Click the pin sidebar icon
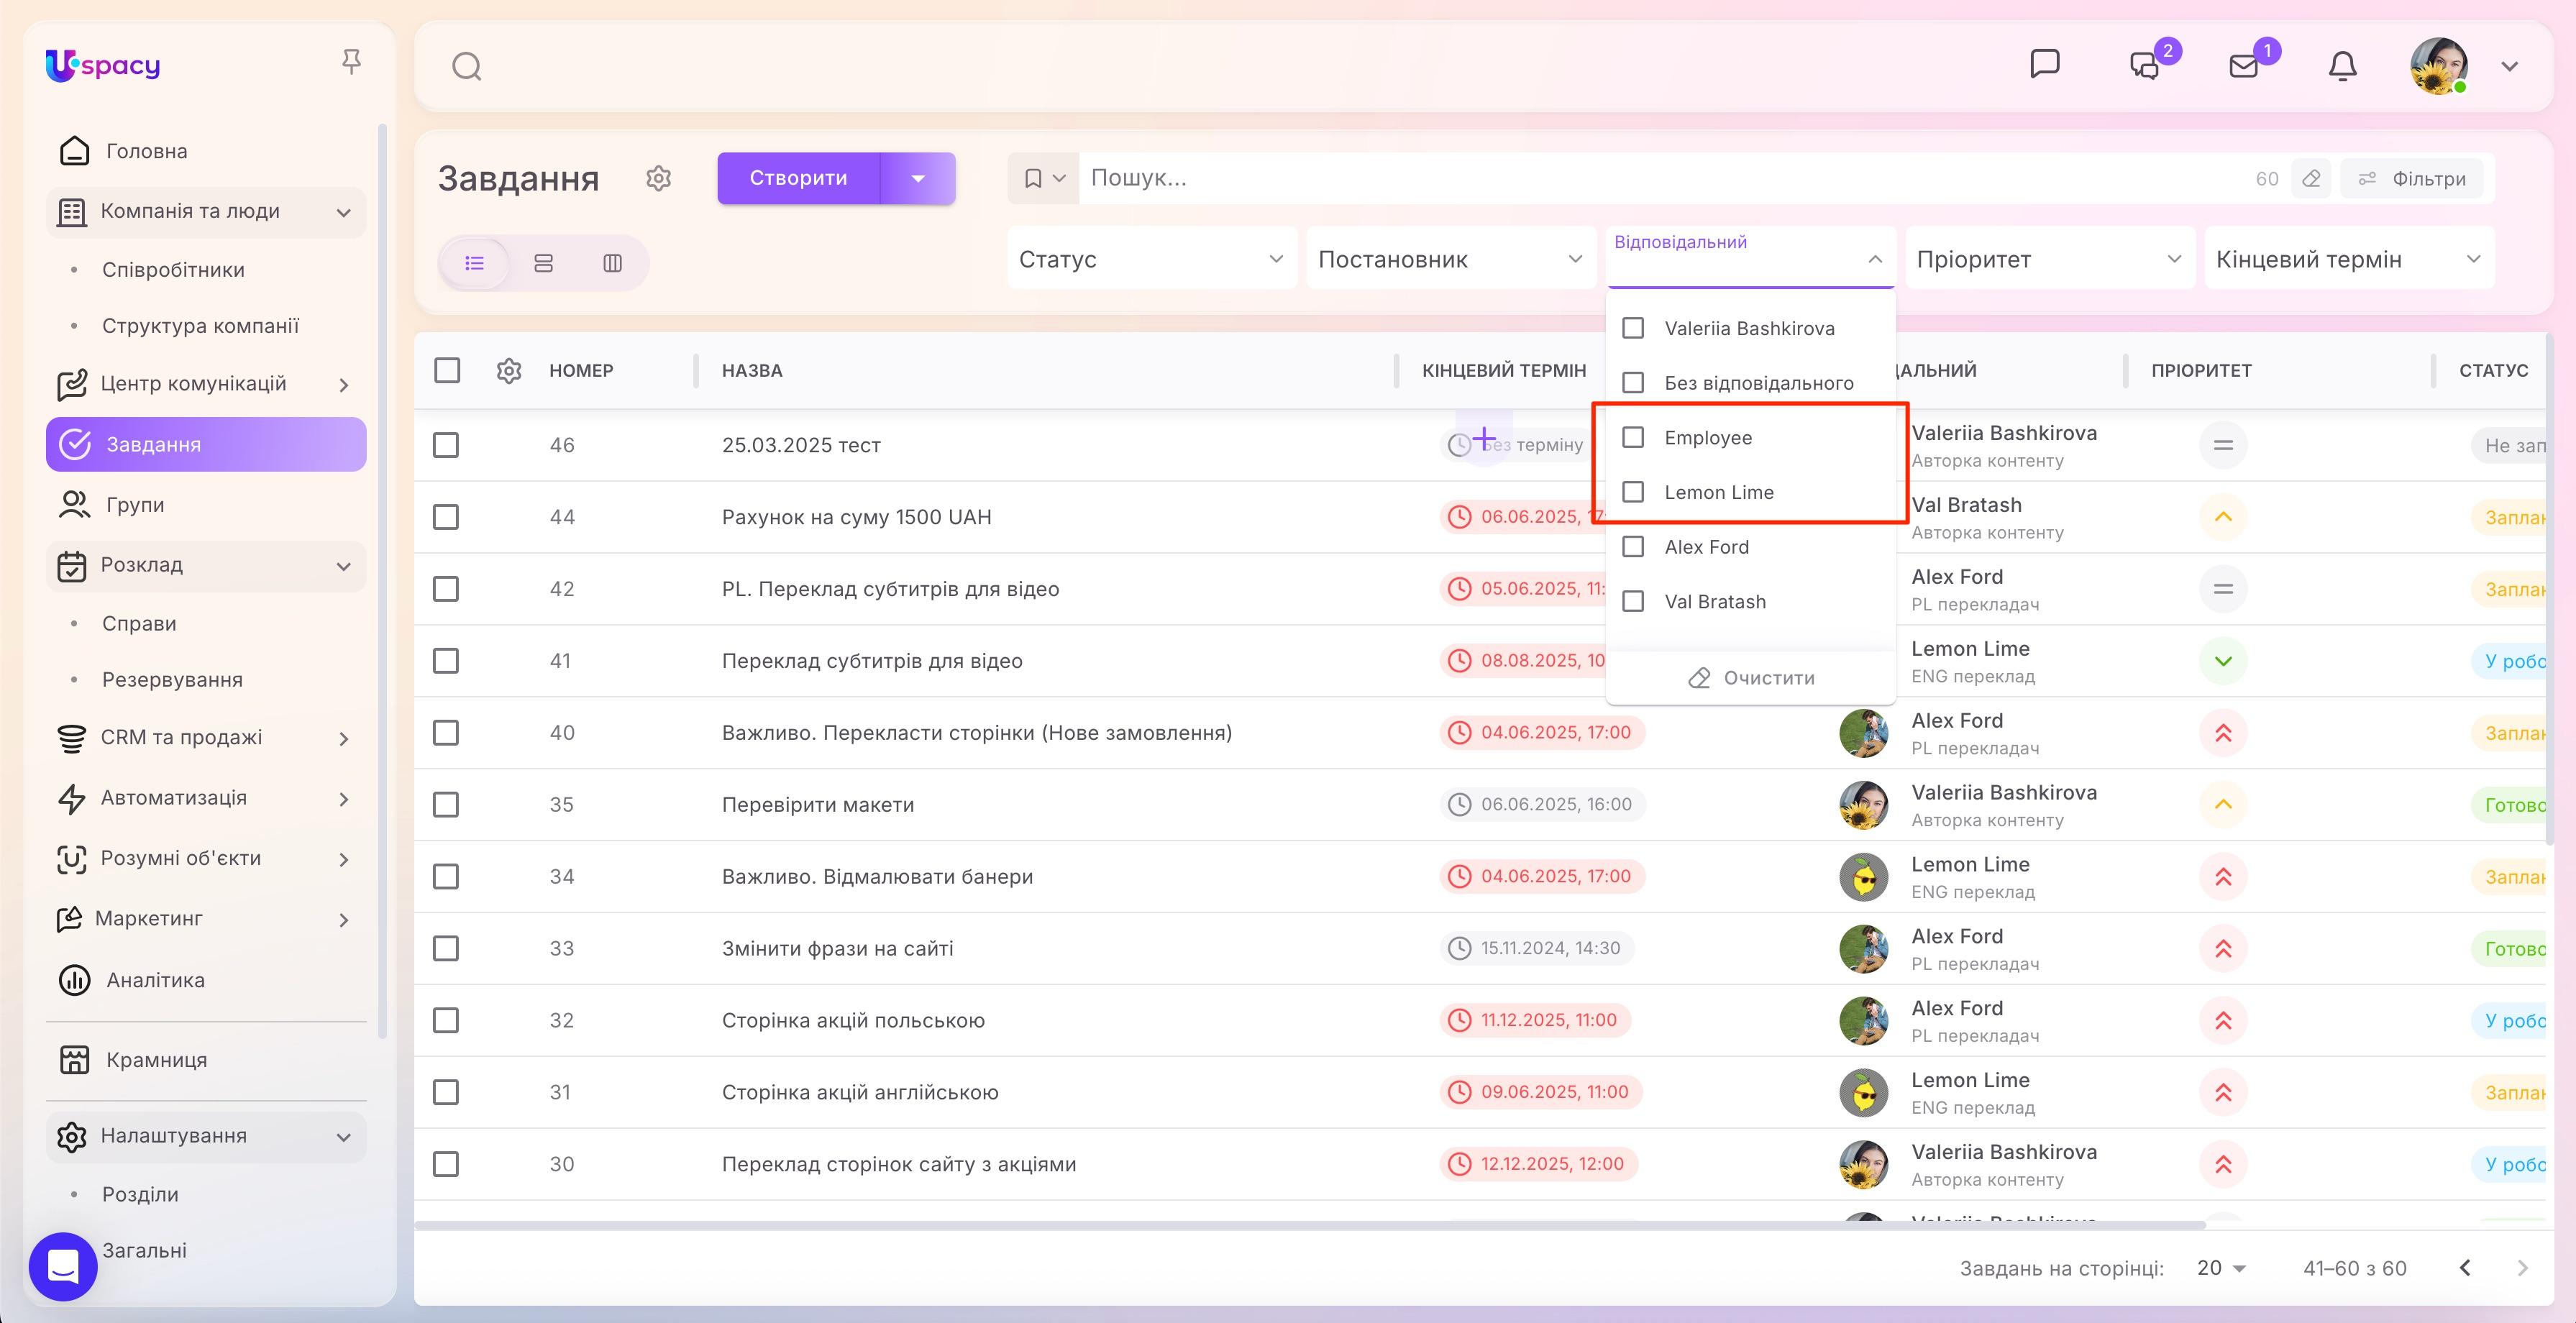Screen dimensions: 2576x1323 [x=350, y=62]
